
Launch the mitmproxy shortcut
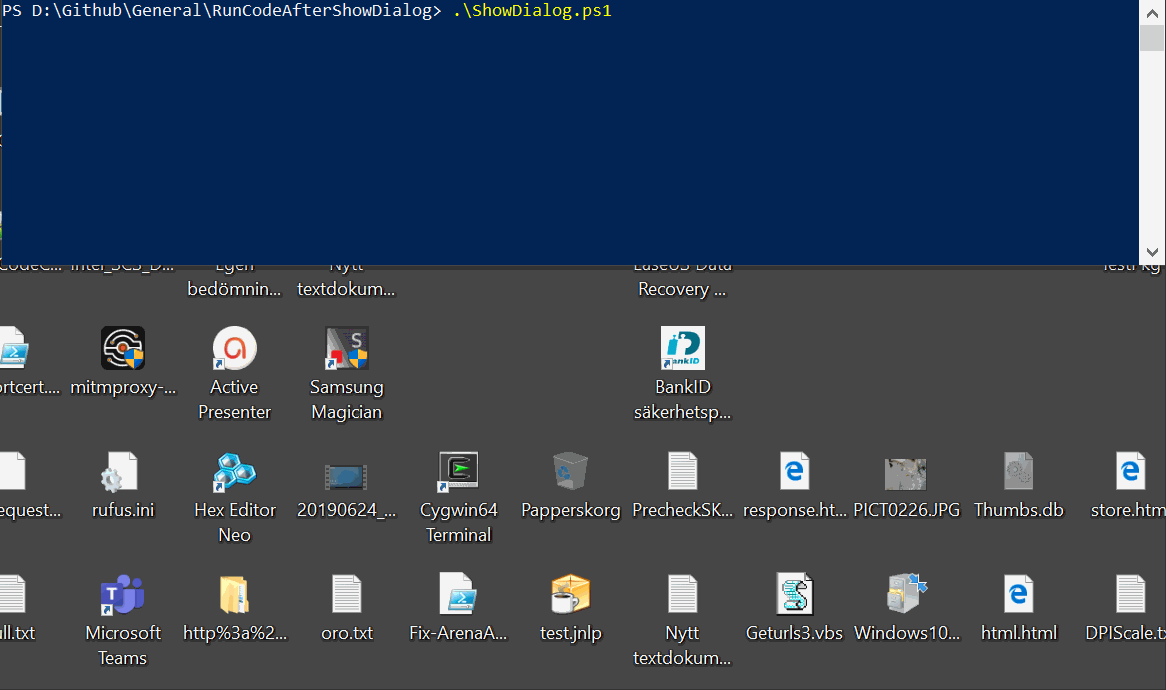[x=122, y=348]
